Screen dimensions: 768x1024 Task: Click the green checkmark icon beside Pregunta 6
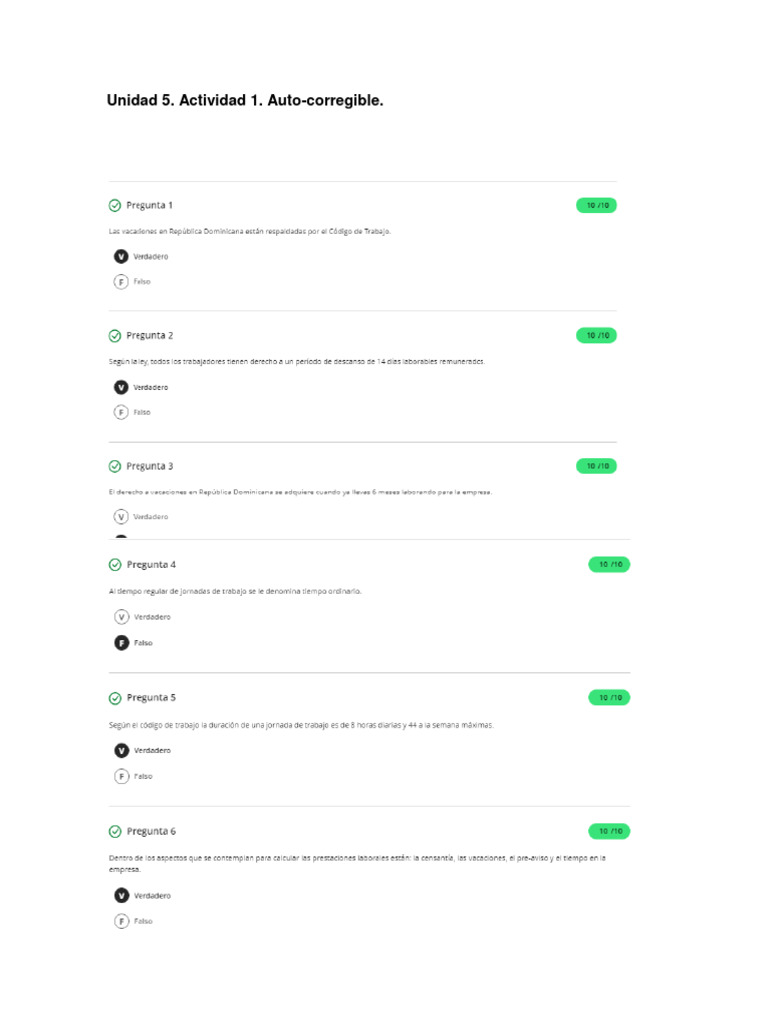pyautogui.click(x=115, y=831)
